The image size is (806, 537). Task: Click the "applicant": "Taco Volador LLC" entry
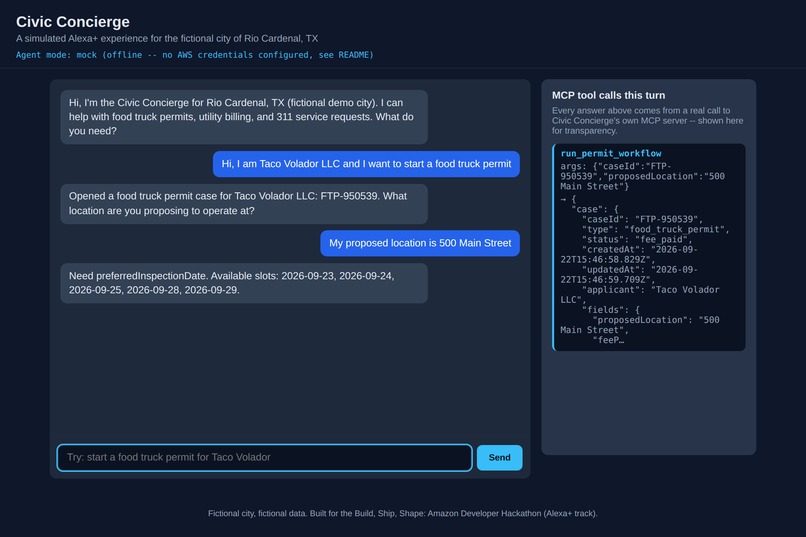[640, 294]
